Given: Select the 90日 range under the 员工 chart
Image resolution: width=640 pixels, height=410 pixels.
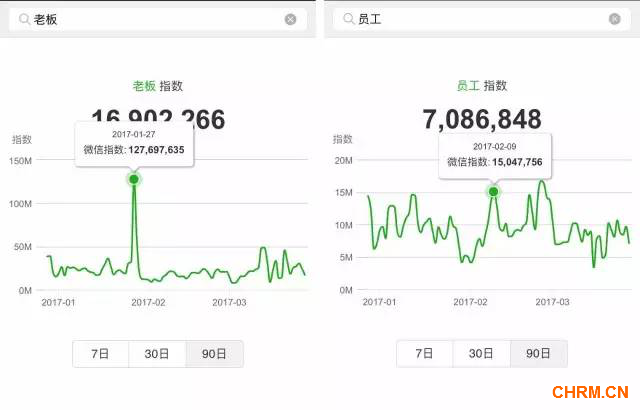Looking at the screenshot, I should (x=538, y=354).
